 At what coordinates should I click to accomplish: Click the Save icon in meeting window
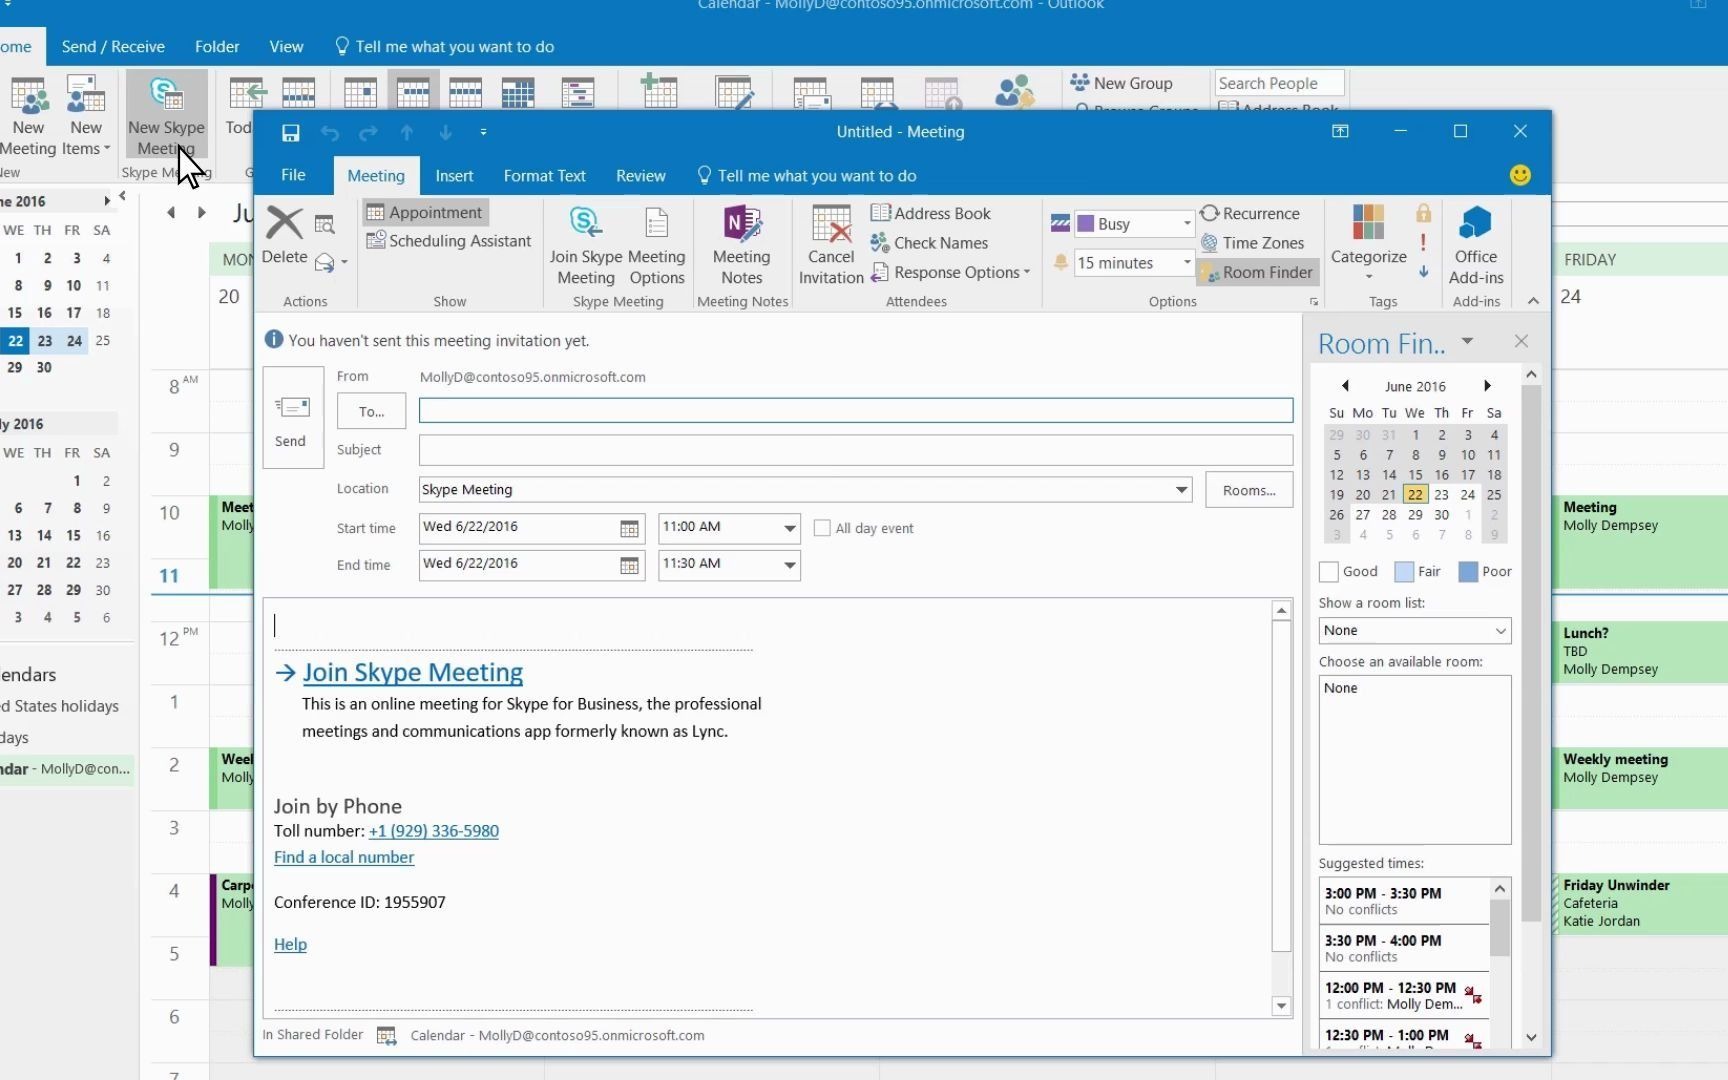pyautogui.click(x=290, y=132)
